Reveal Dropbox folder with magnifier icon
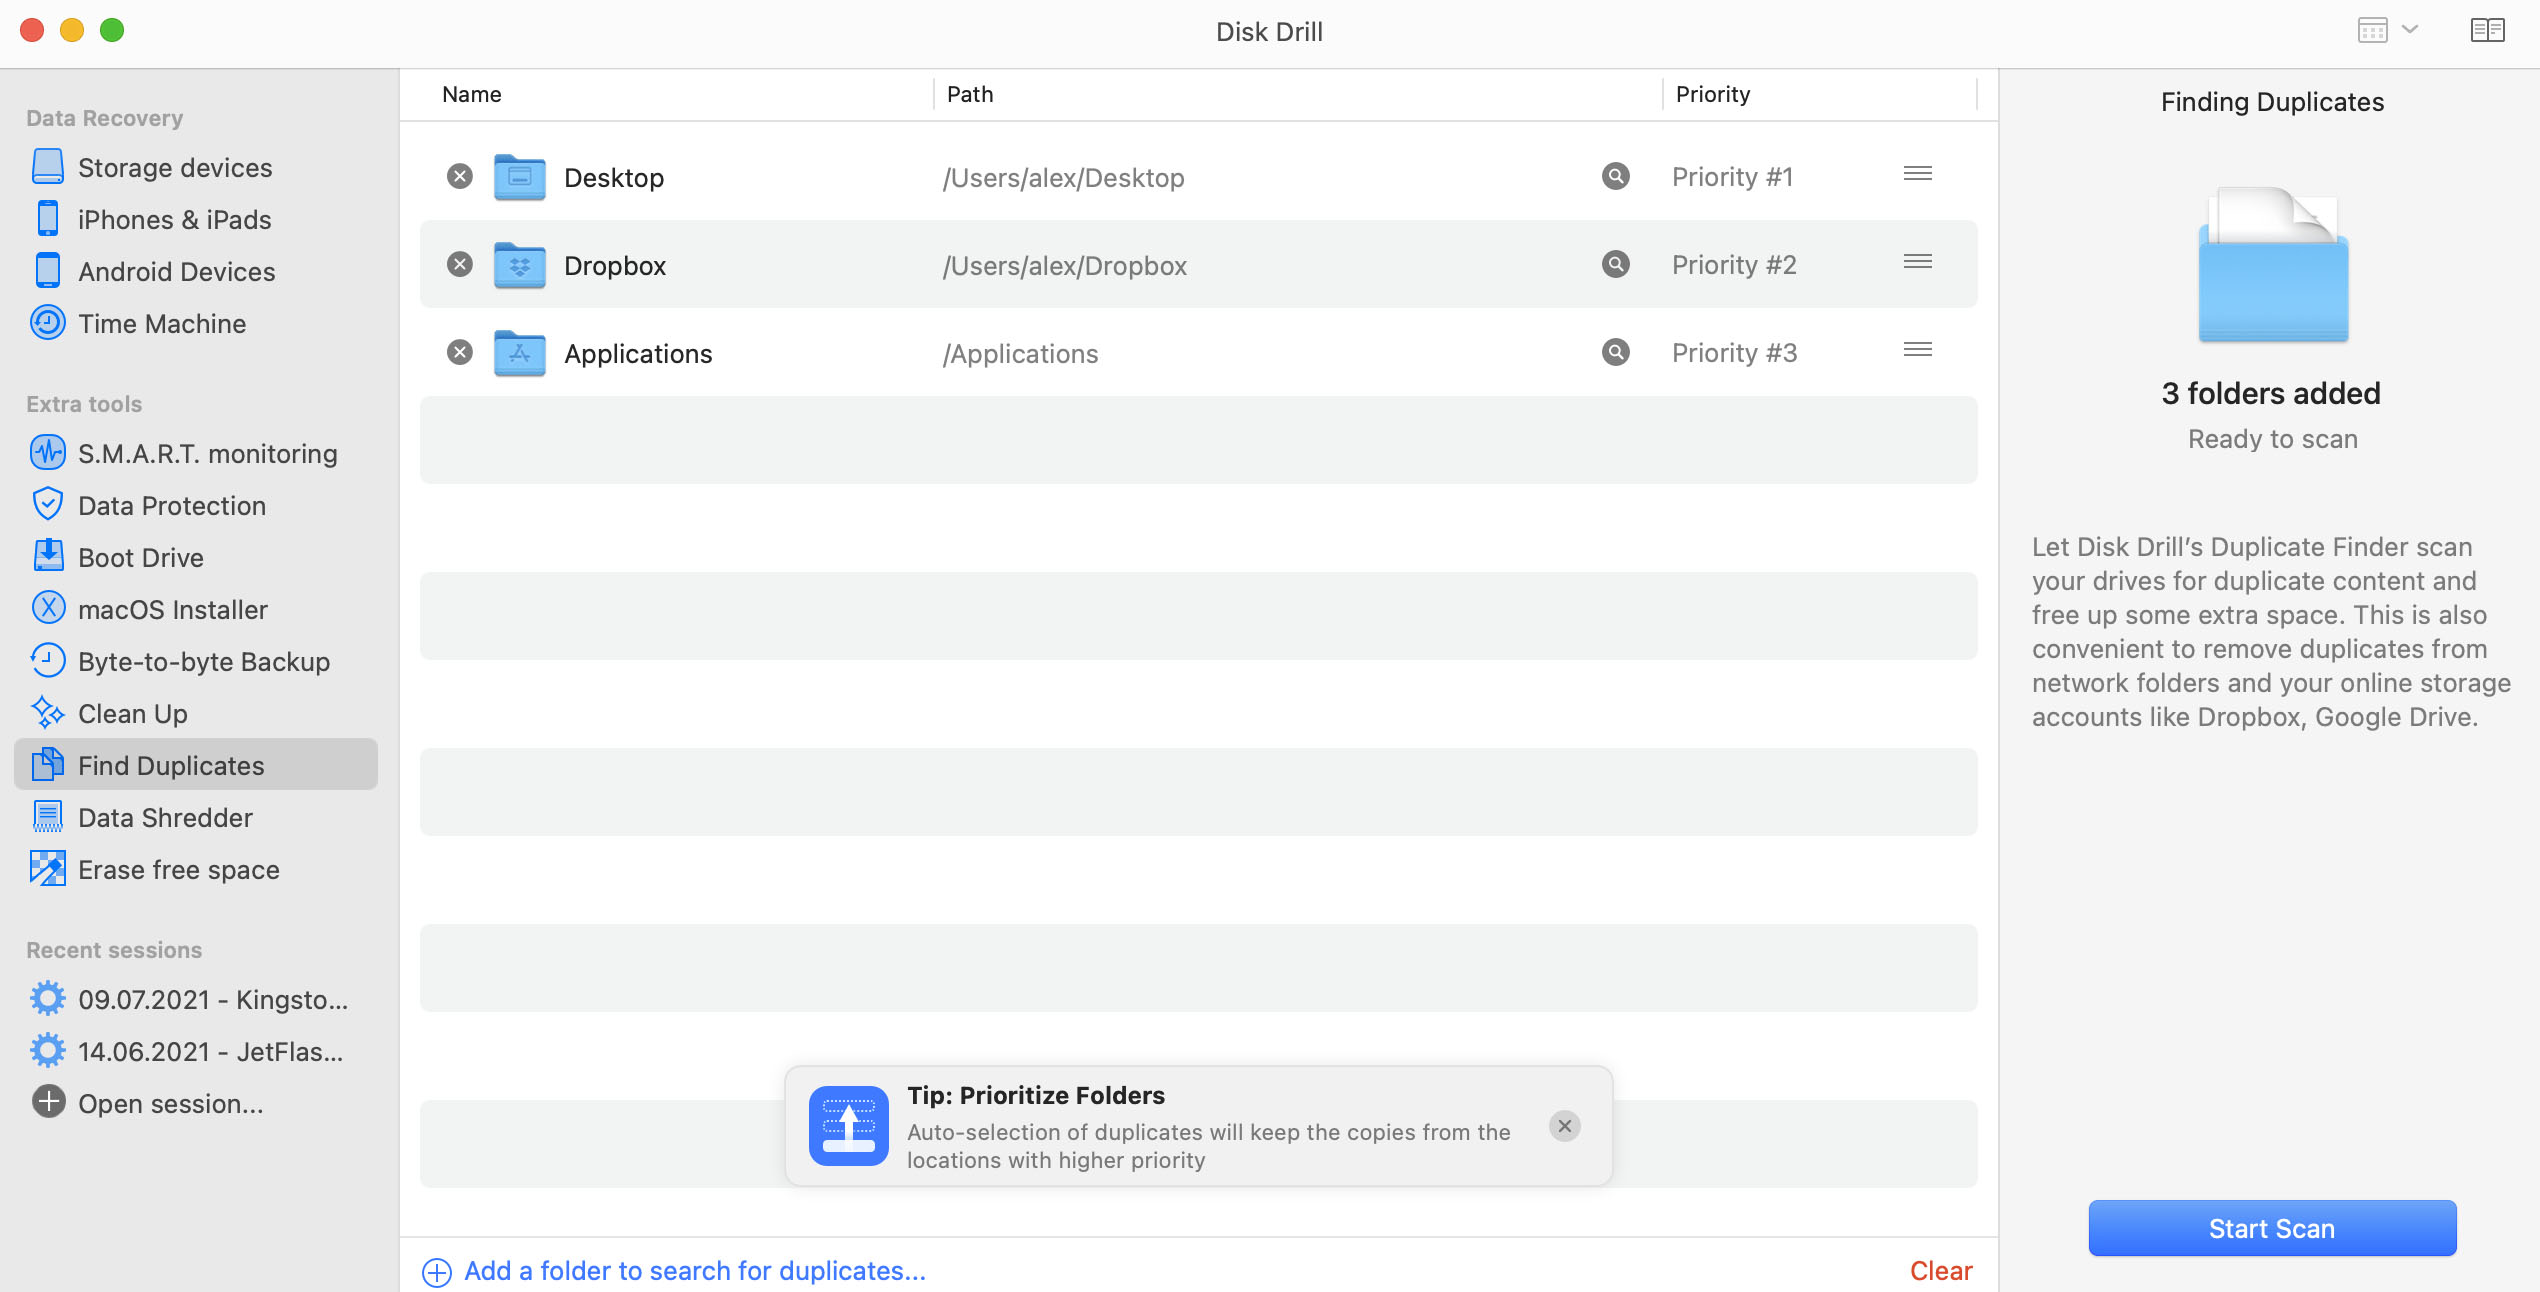2540x1292 pixels. point(1616,265)
